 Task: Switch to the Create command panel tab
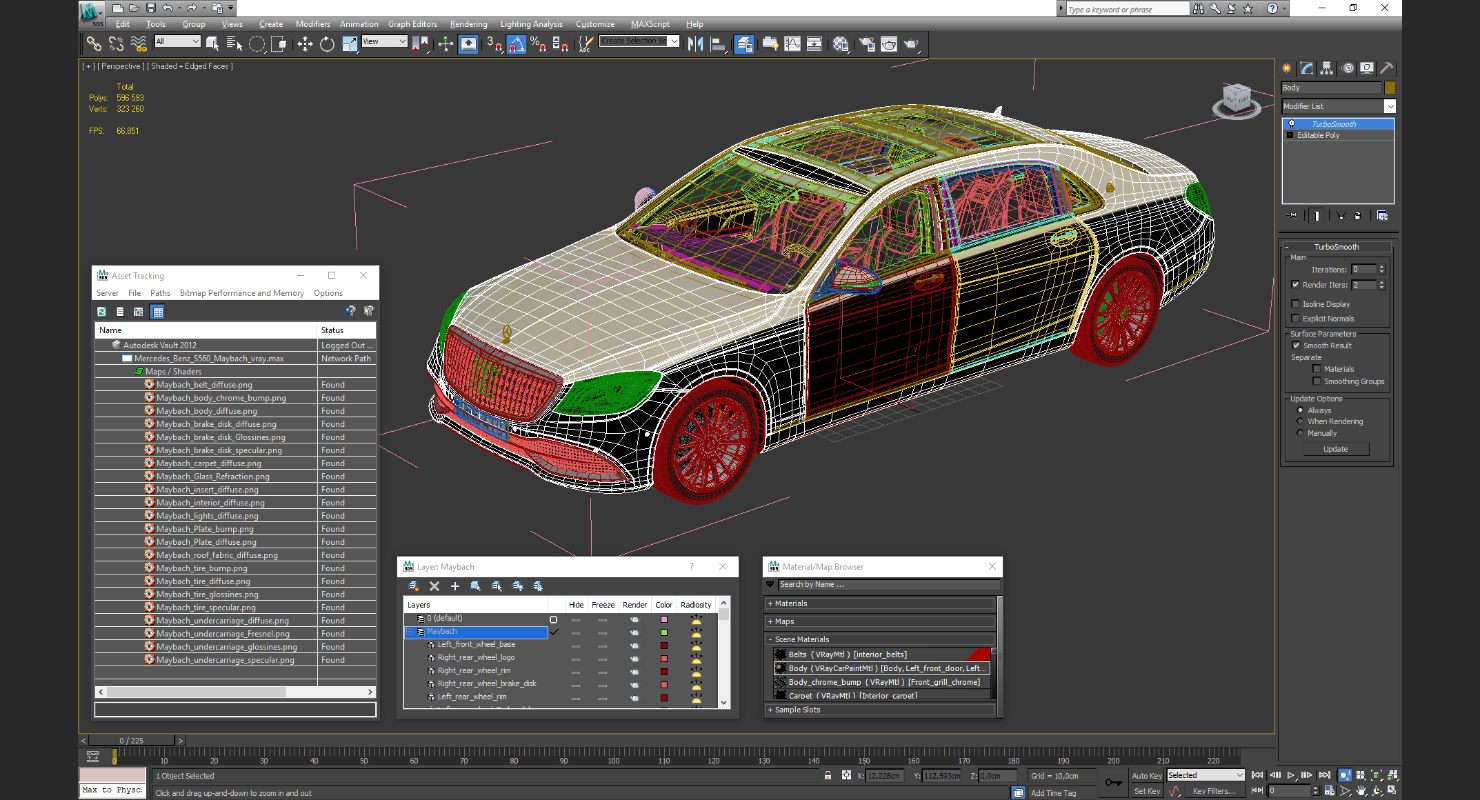pyautogui.click(x=1287, y=68)
